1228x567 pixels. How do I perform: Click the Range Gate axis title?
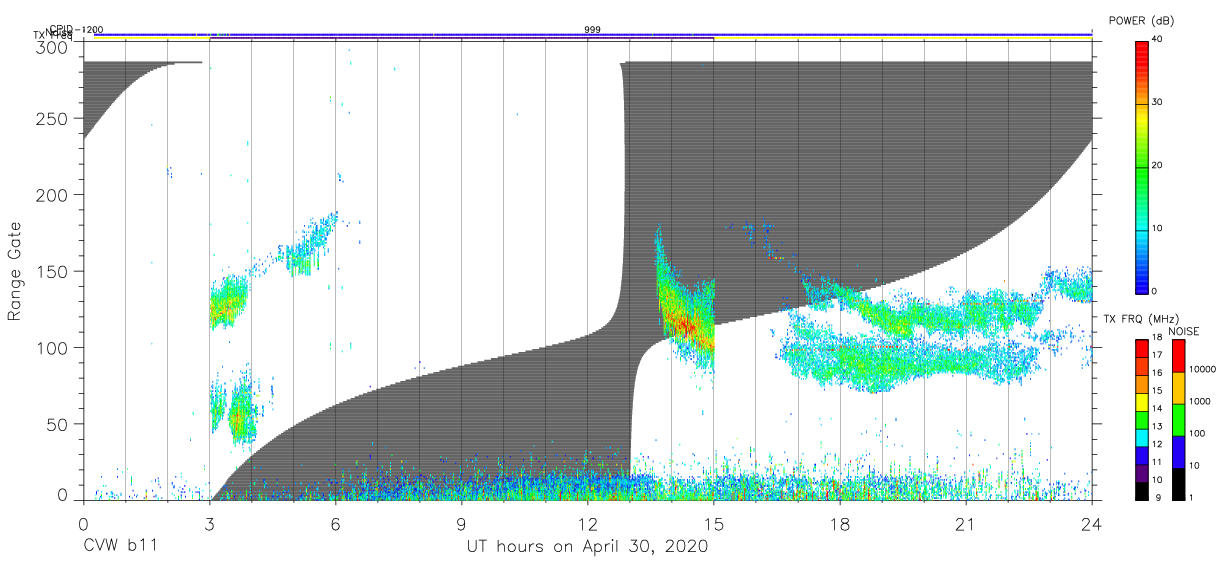pos(17,271)
